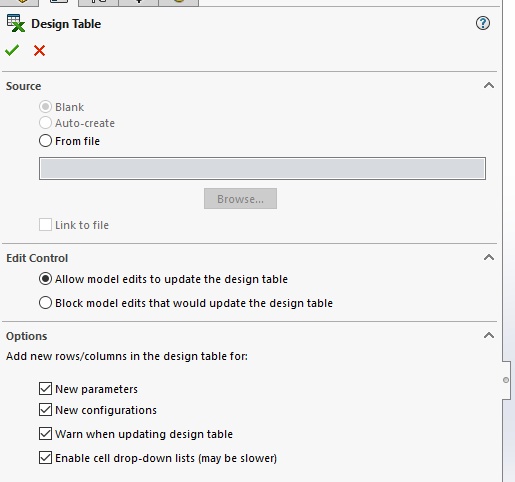Switch to FeatureManager design tree tab
The image size is (515, 482).
click(19, 2)
